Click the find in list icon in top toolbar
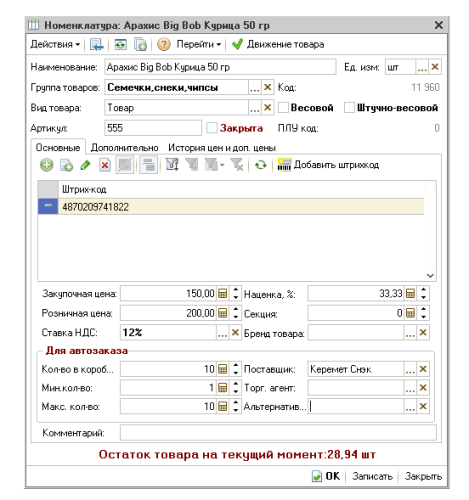Viewport: 469px width, 500px height. (97, 44)
